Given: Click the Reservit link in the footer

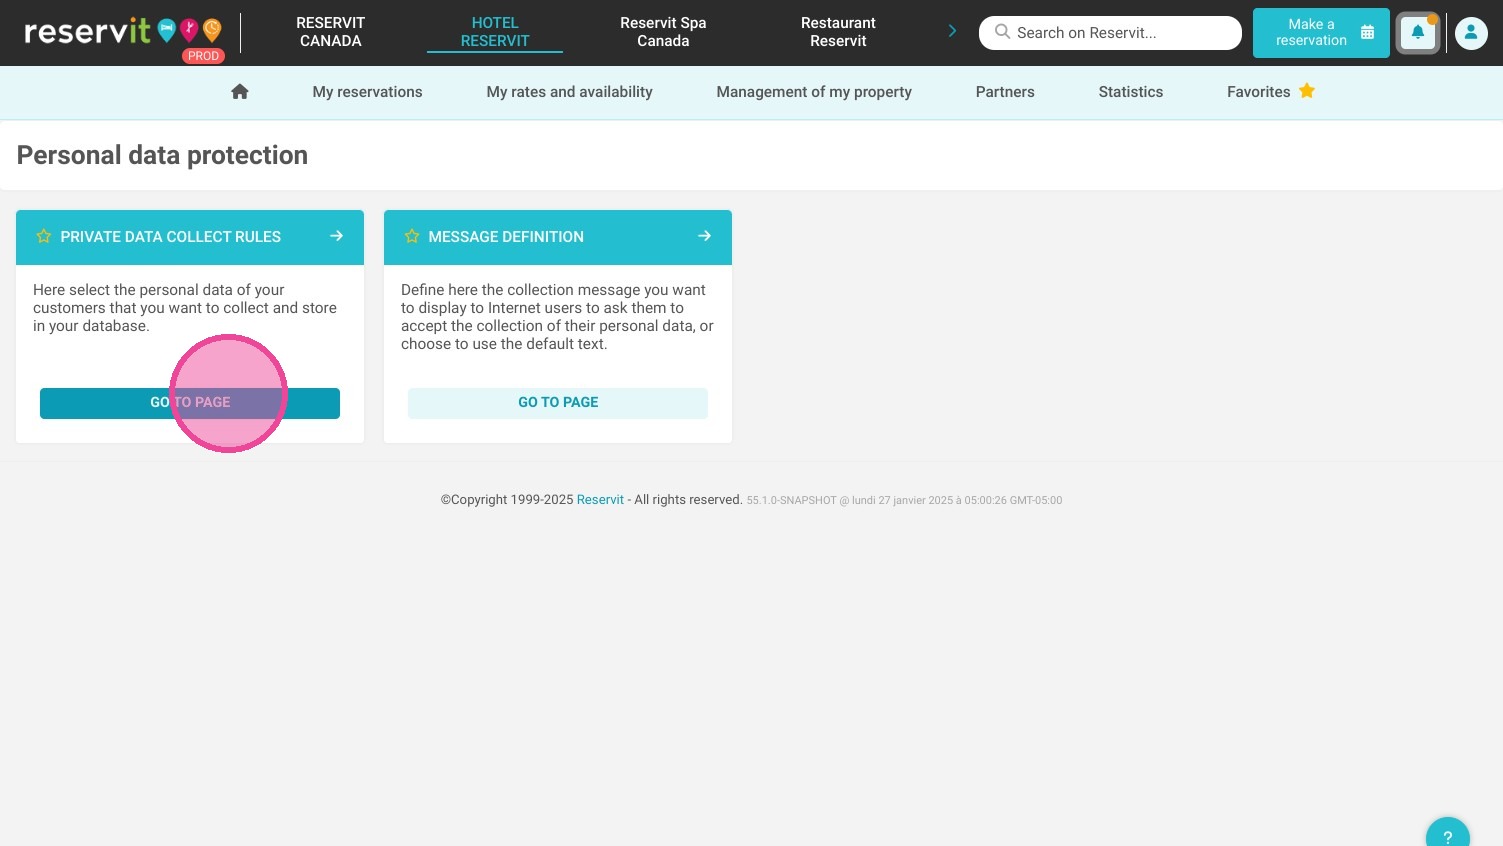Looking at the screenshot, I should (600, 500).
